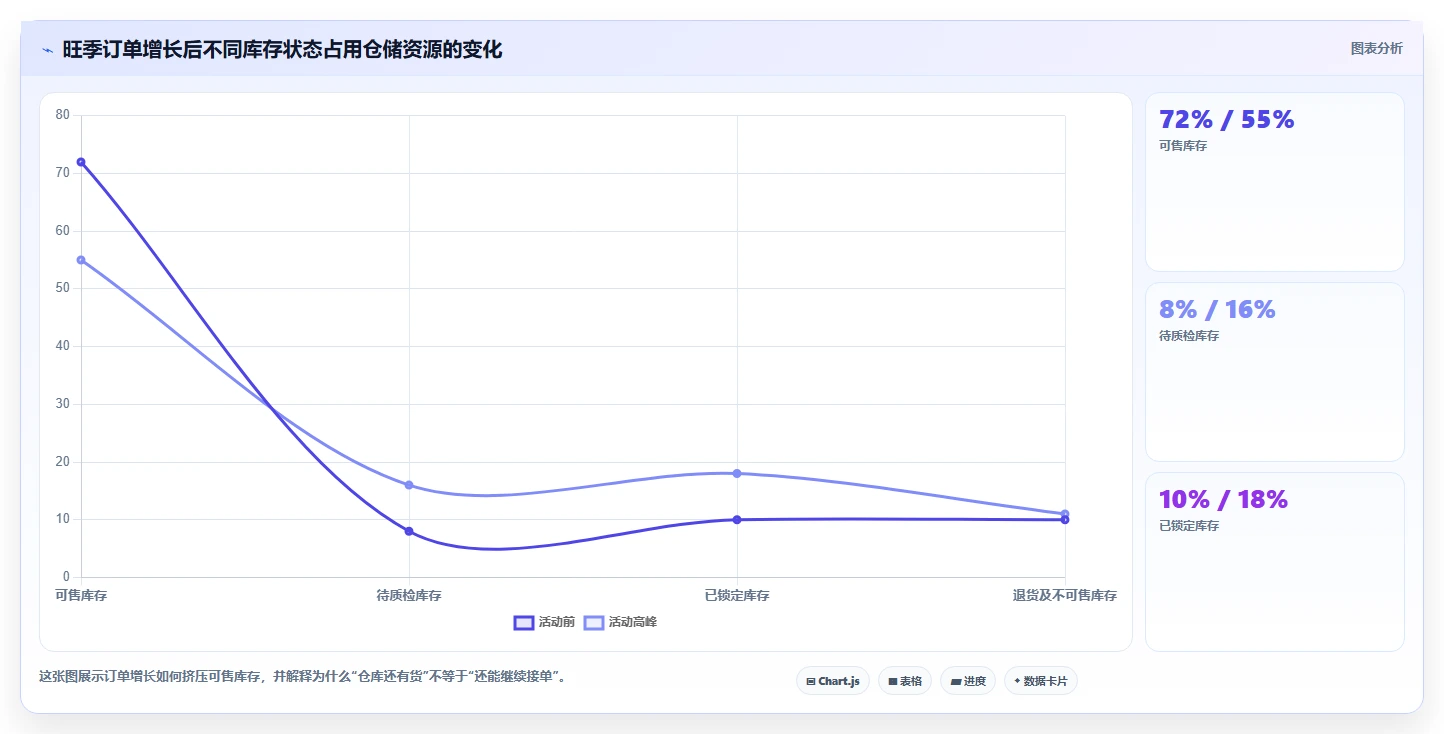Open the 72% / 55% 可售库存 card
The image size is (1444, 734).
1274,182
